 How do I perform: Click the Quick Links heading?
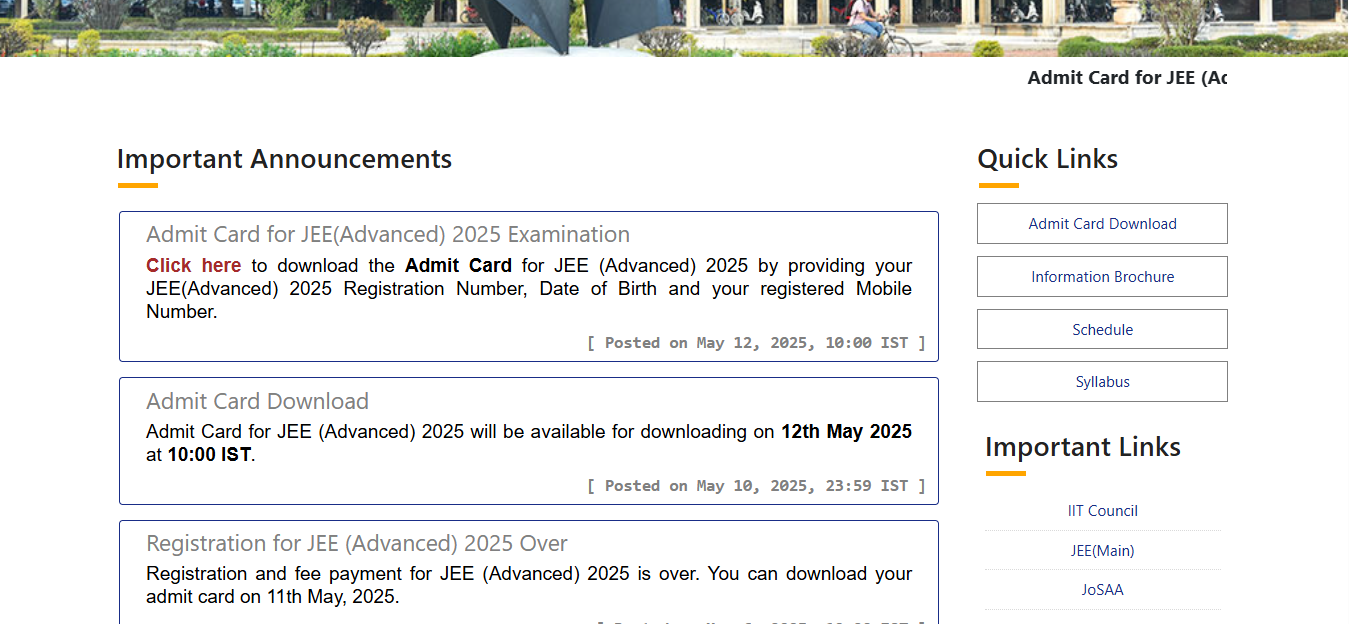1047,158
